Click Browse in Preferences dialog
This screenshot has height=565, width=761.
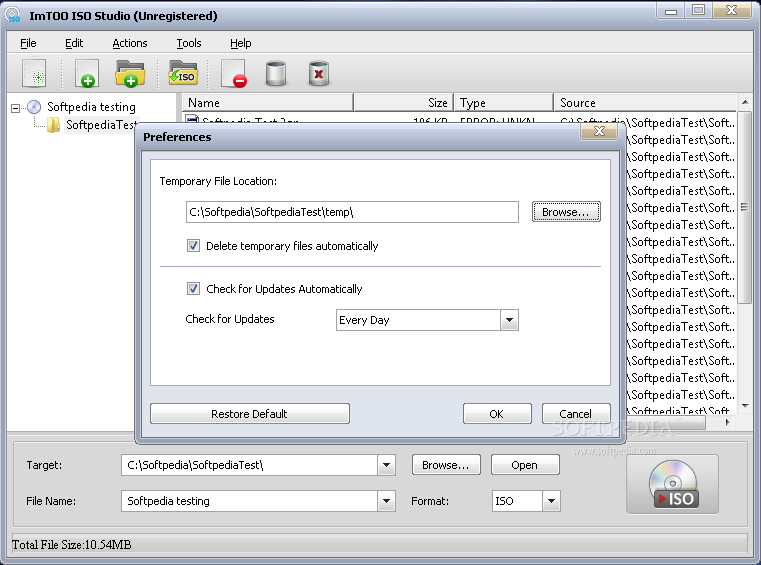566,212
